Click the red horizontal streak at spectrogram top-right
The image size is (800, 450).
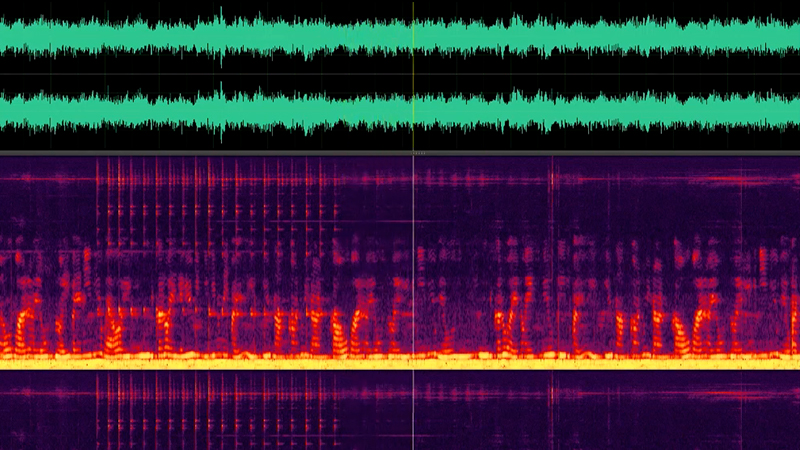(x=740, y=181)
